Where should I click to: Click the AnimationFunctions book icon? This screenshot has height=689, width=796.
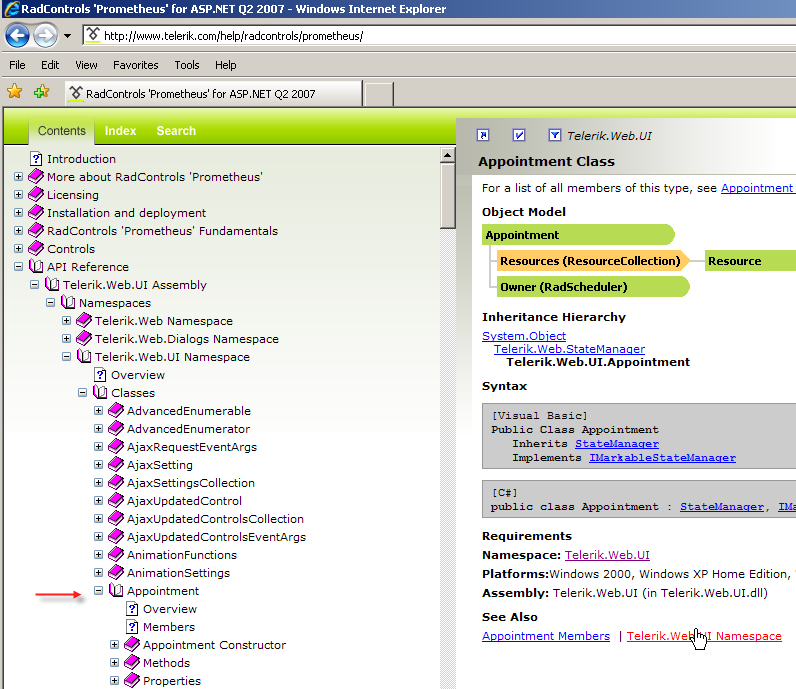pyautogui.click(x=116, y=554)
